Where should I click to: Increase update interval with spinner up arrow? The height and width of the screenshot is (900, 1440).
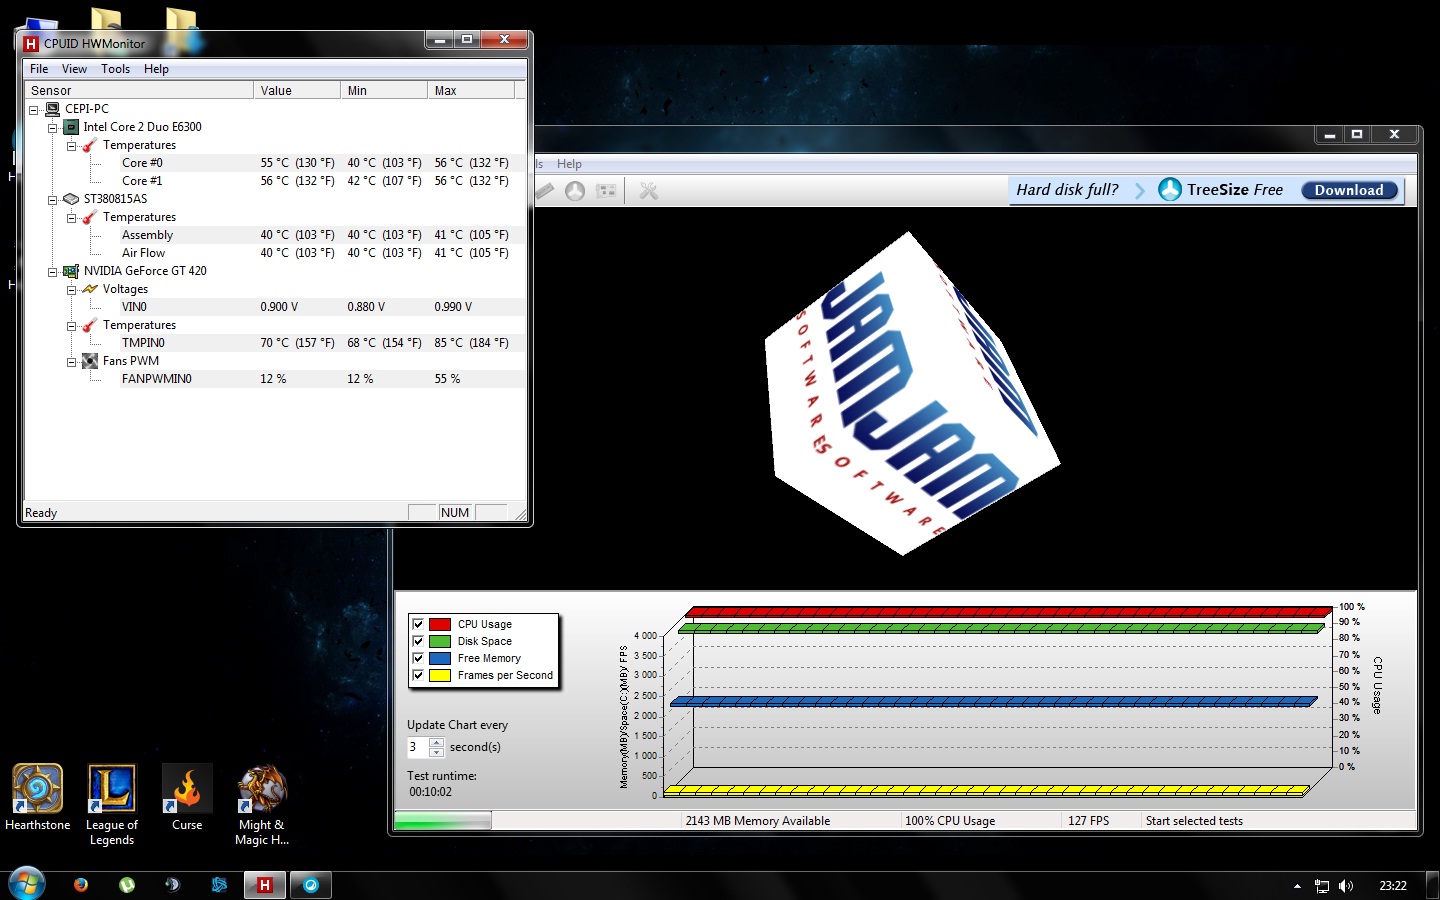(436, 742)
